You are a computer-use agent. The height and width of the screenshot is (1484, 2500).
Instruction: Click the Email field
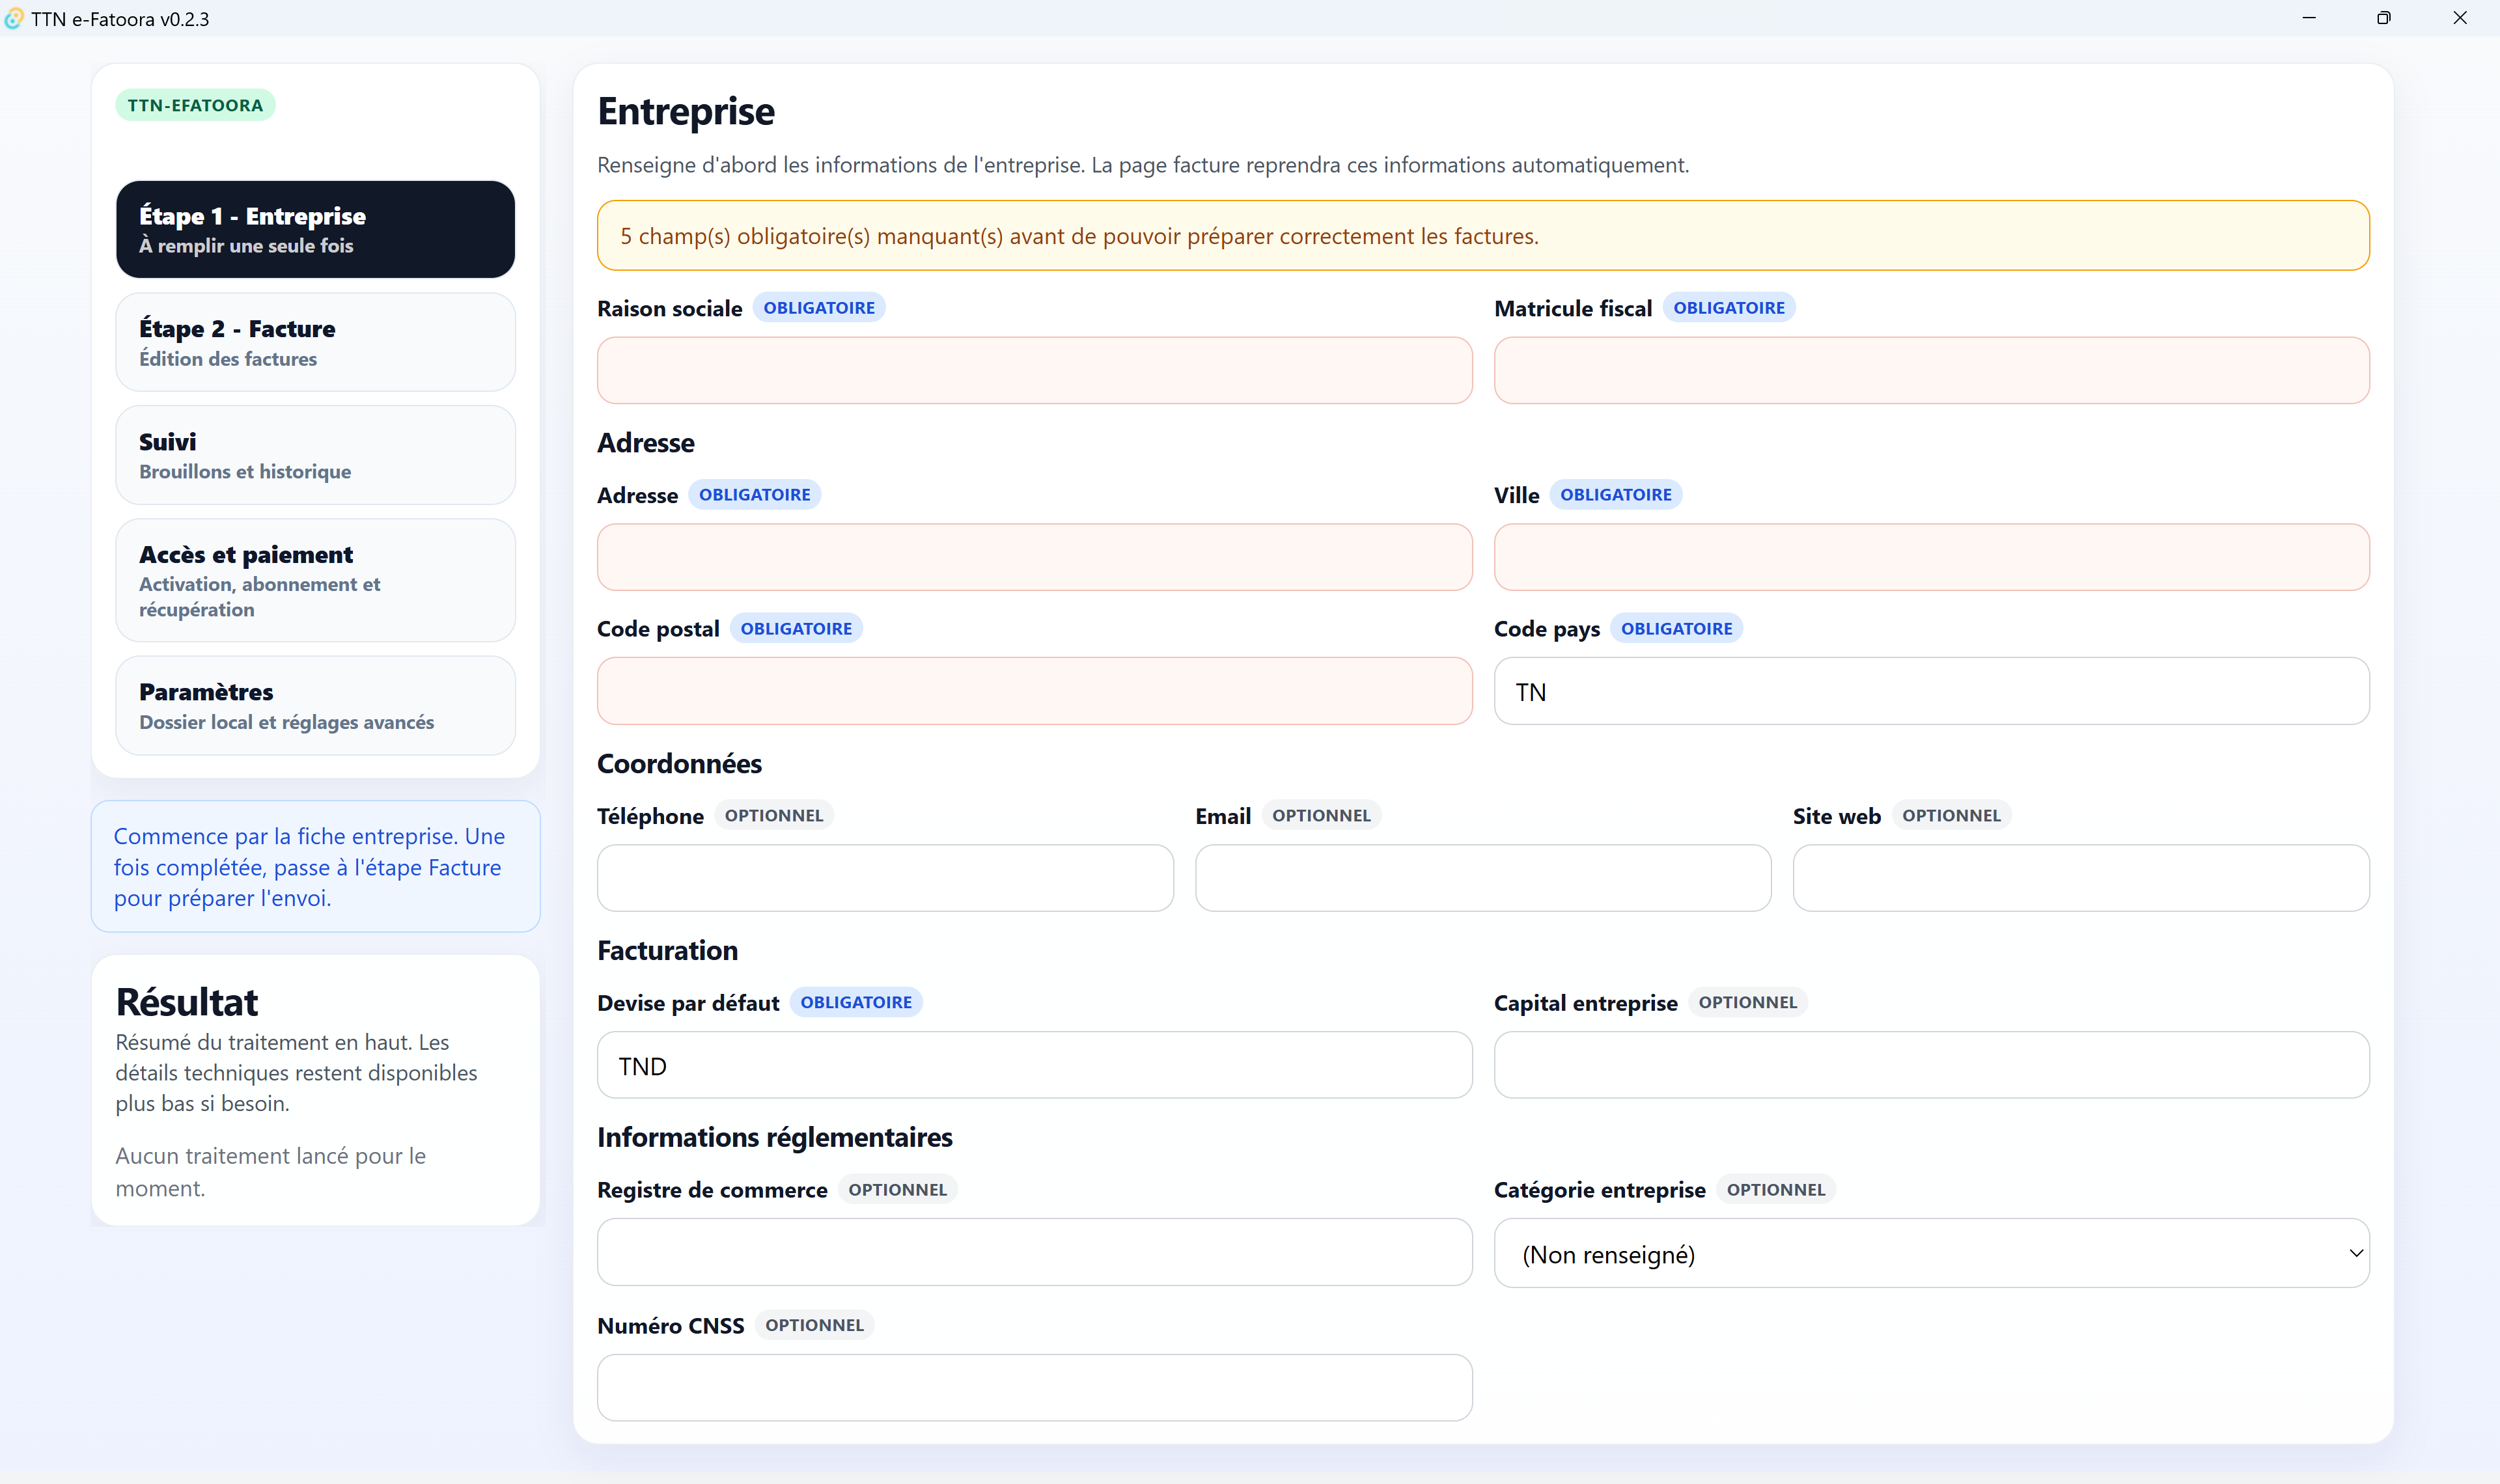(1482, 877)
